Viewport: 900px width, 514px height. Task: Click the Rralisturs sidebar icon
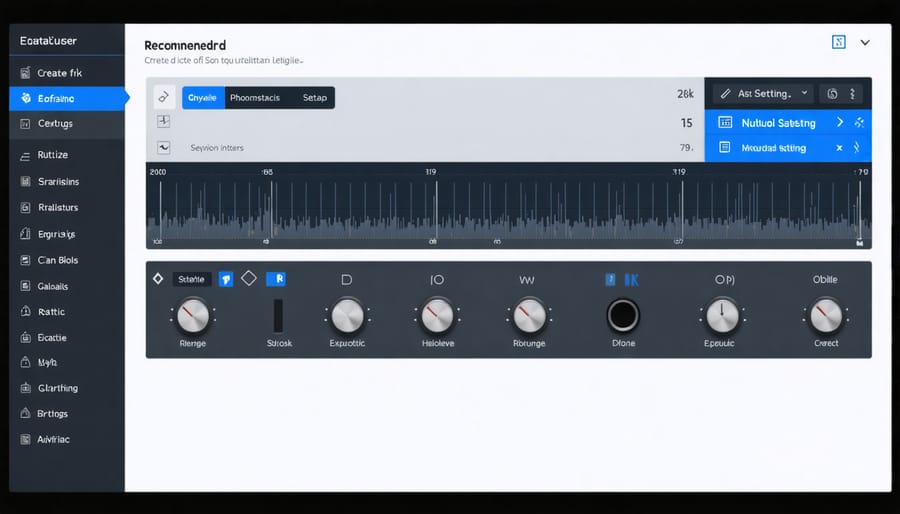click(25, 208)
